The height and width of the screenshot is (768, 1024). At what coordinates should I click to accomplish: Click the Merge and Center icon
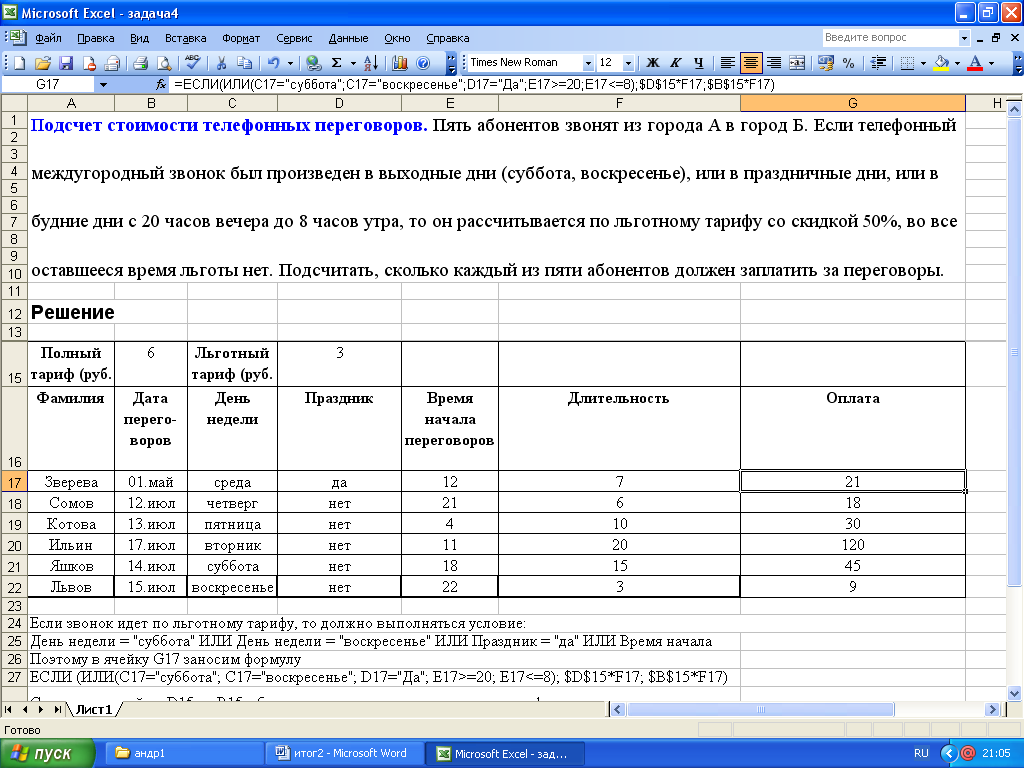pyautogui.click(x=797, y=63)
